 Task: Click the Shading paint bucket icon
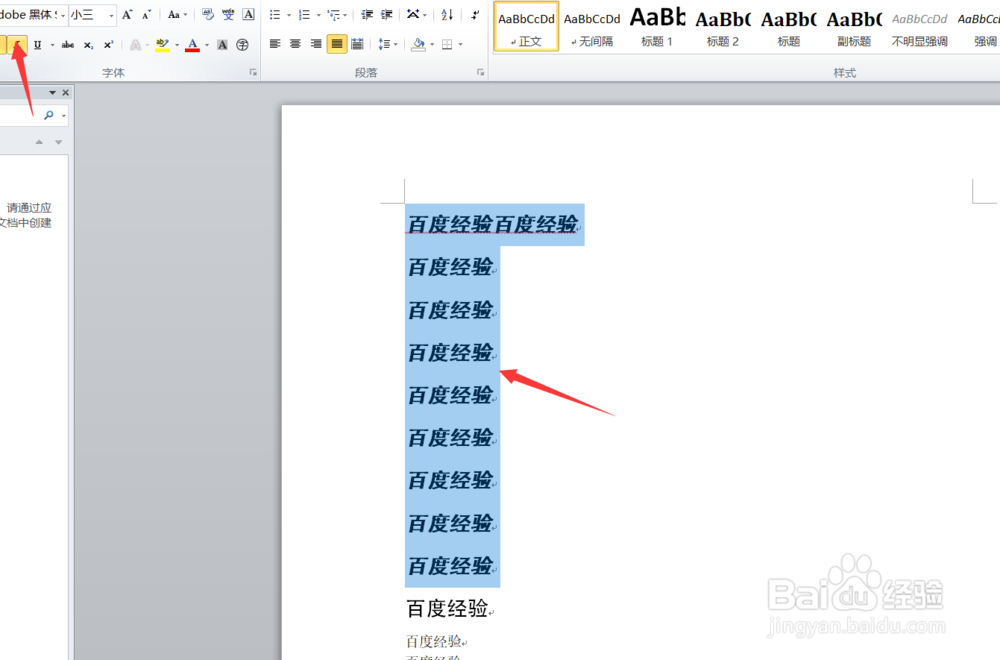point(418,44)
